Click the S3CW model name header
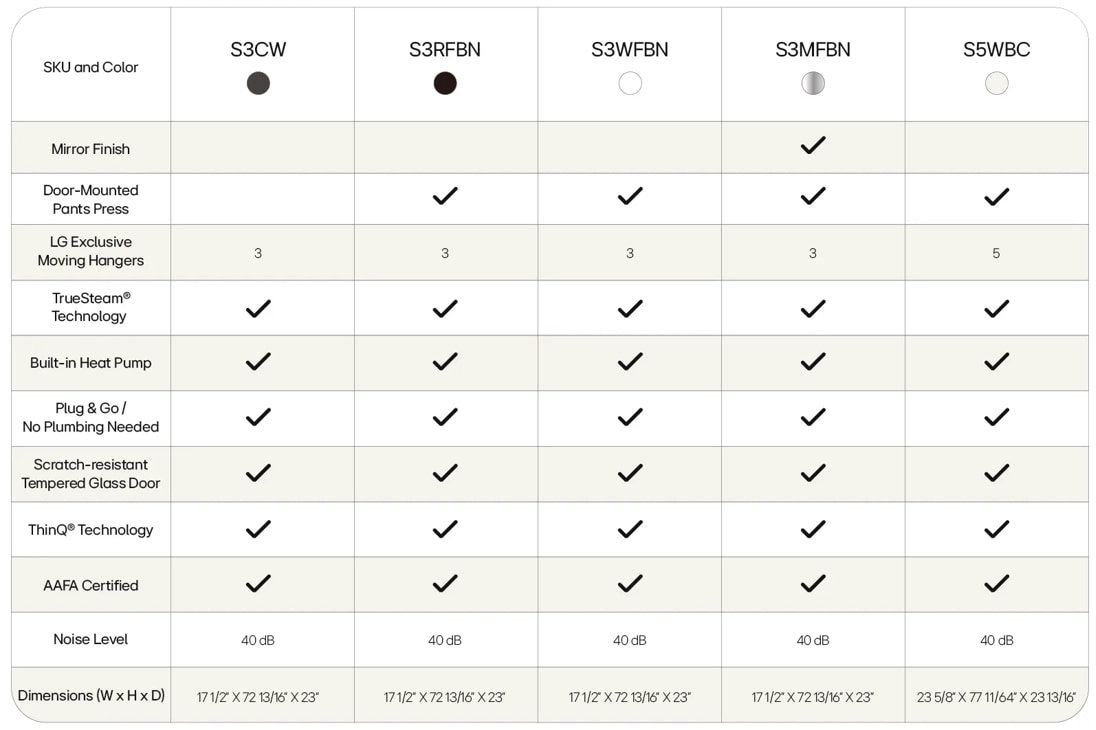 click(x=258, y=50)
